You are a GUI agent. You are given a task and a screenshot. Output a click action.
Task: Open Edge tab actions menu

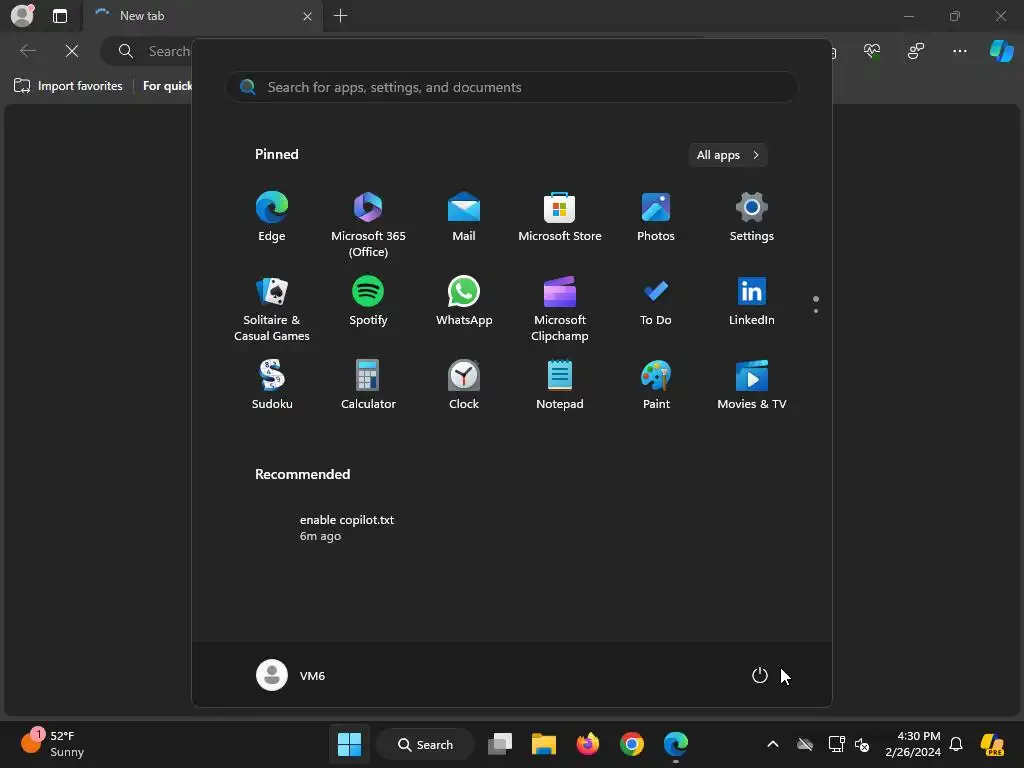point(59,16)
